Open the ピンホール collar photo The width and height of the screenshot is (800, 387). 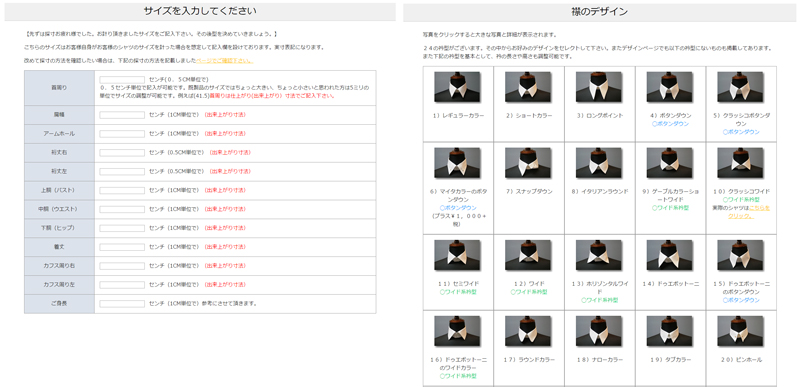(740, 331)
